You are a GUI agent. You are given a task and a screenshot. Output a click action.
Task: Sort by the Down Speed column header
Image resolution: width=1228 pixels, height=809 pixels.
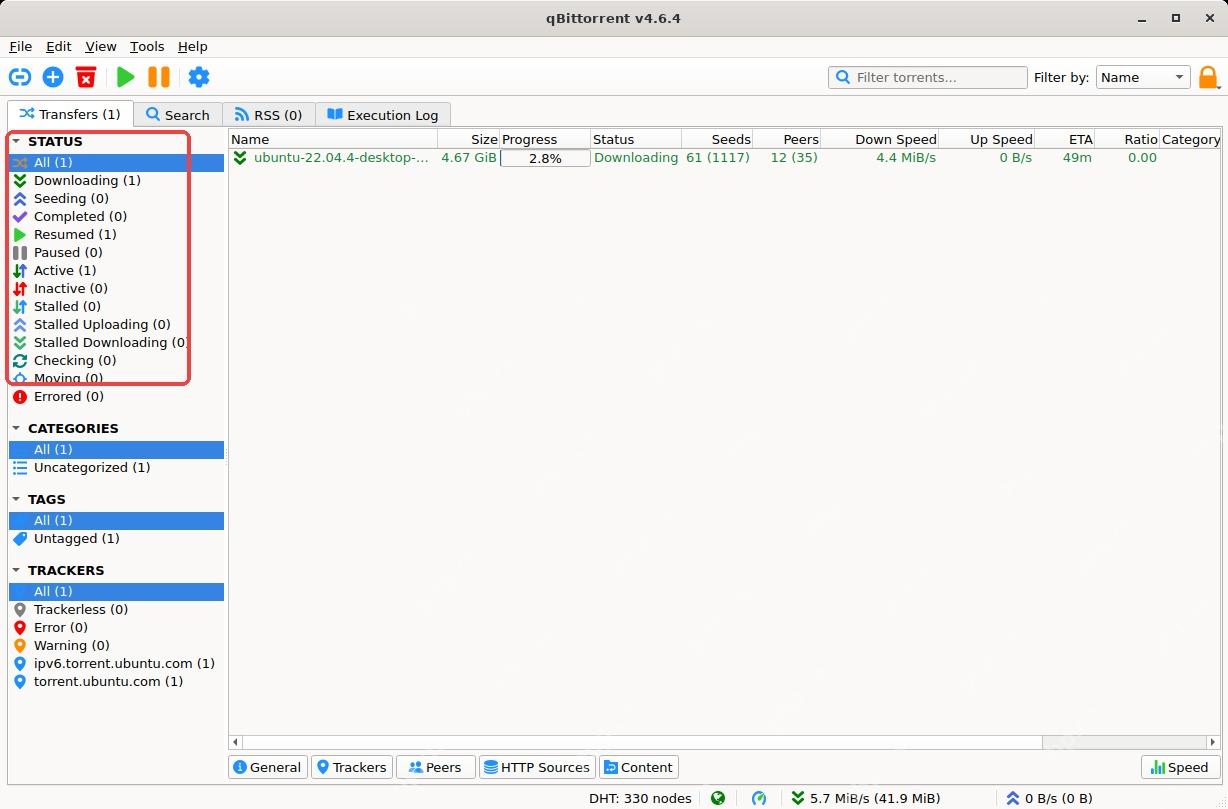coord(880,139)
